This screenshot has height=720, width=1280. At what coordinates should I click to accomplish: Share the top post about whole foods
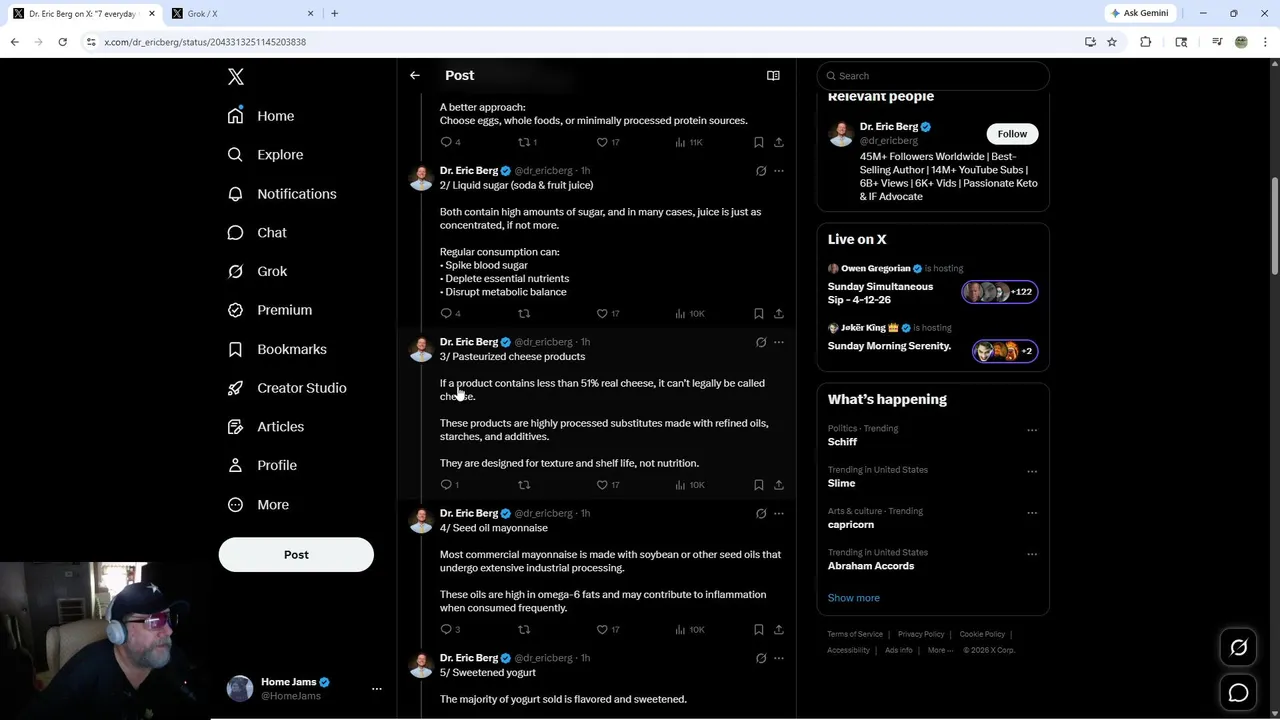[779, 142]
